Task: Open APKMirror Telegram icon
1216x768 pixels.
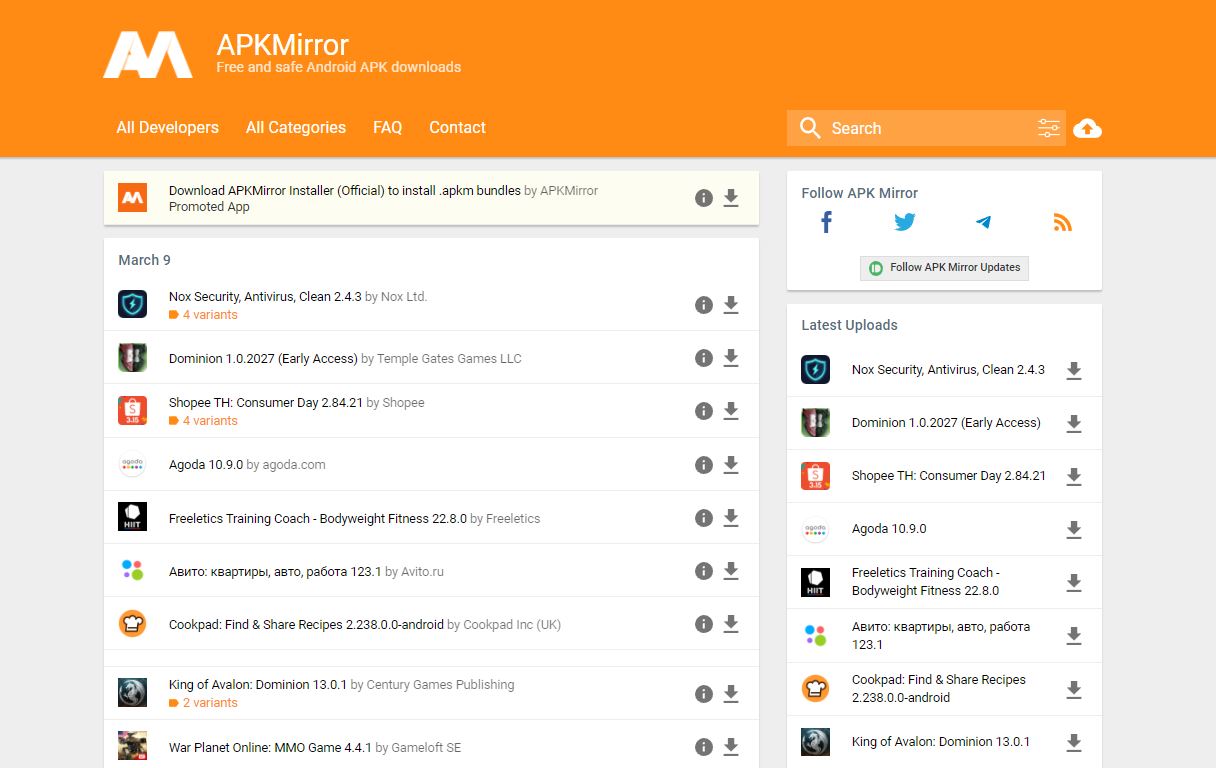Action: (983, 222)
